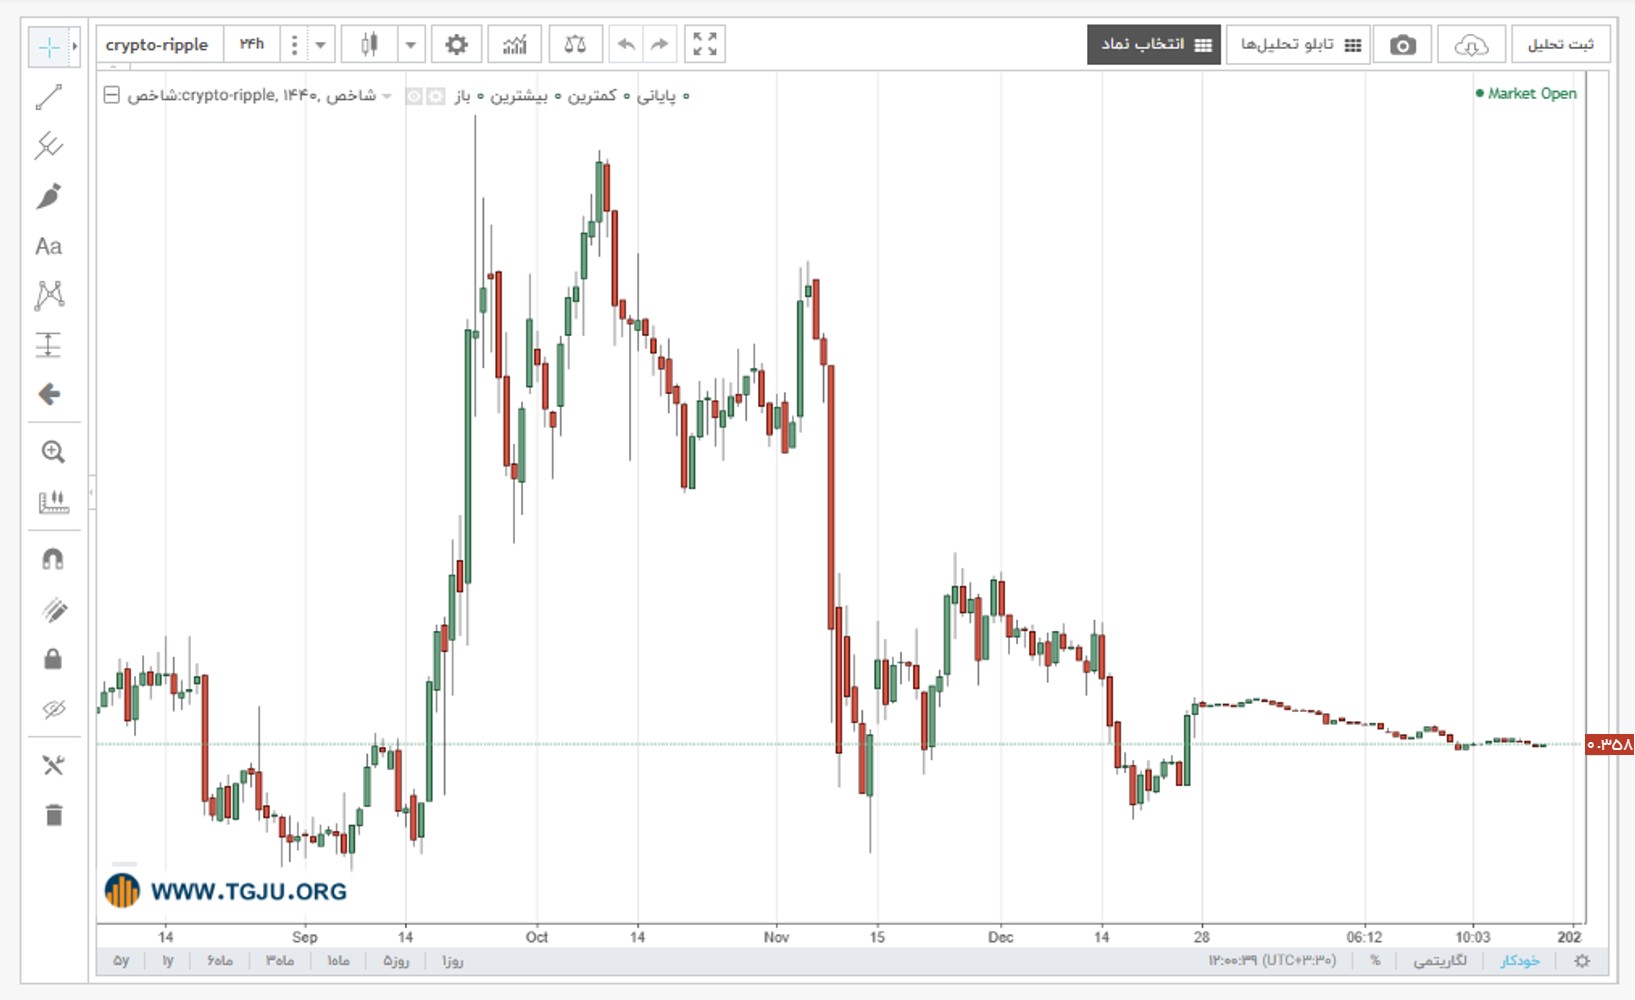Viewport: 1635px width, 1000px height.
Task: Toggle hide all drawings eye icon
Action: (53, 709)
